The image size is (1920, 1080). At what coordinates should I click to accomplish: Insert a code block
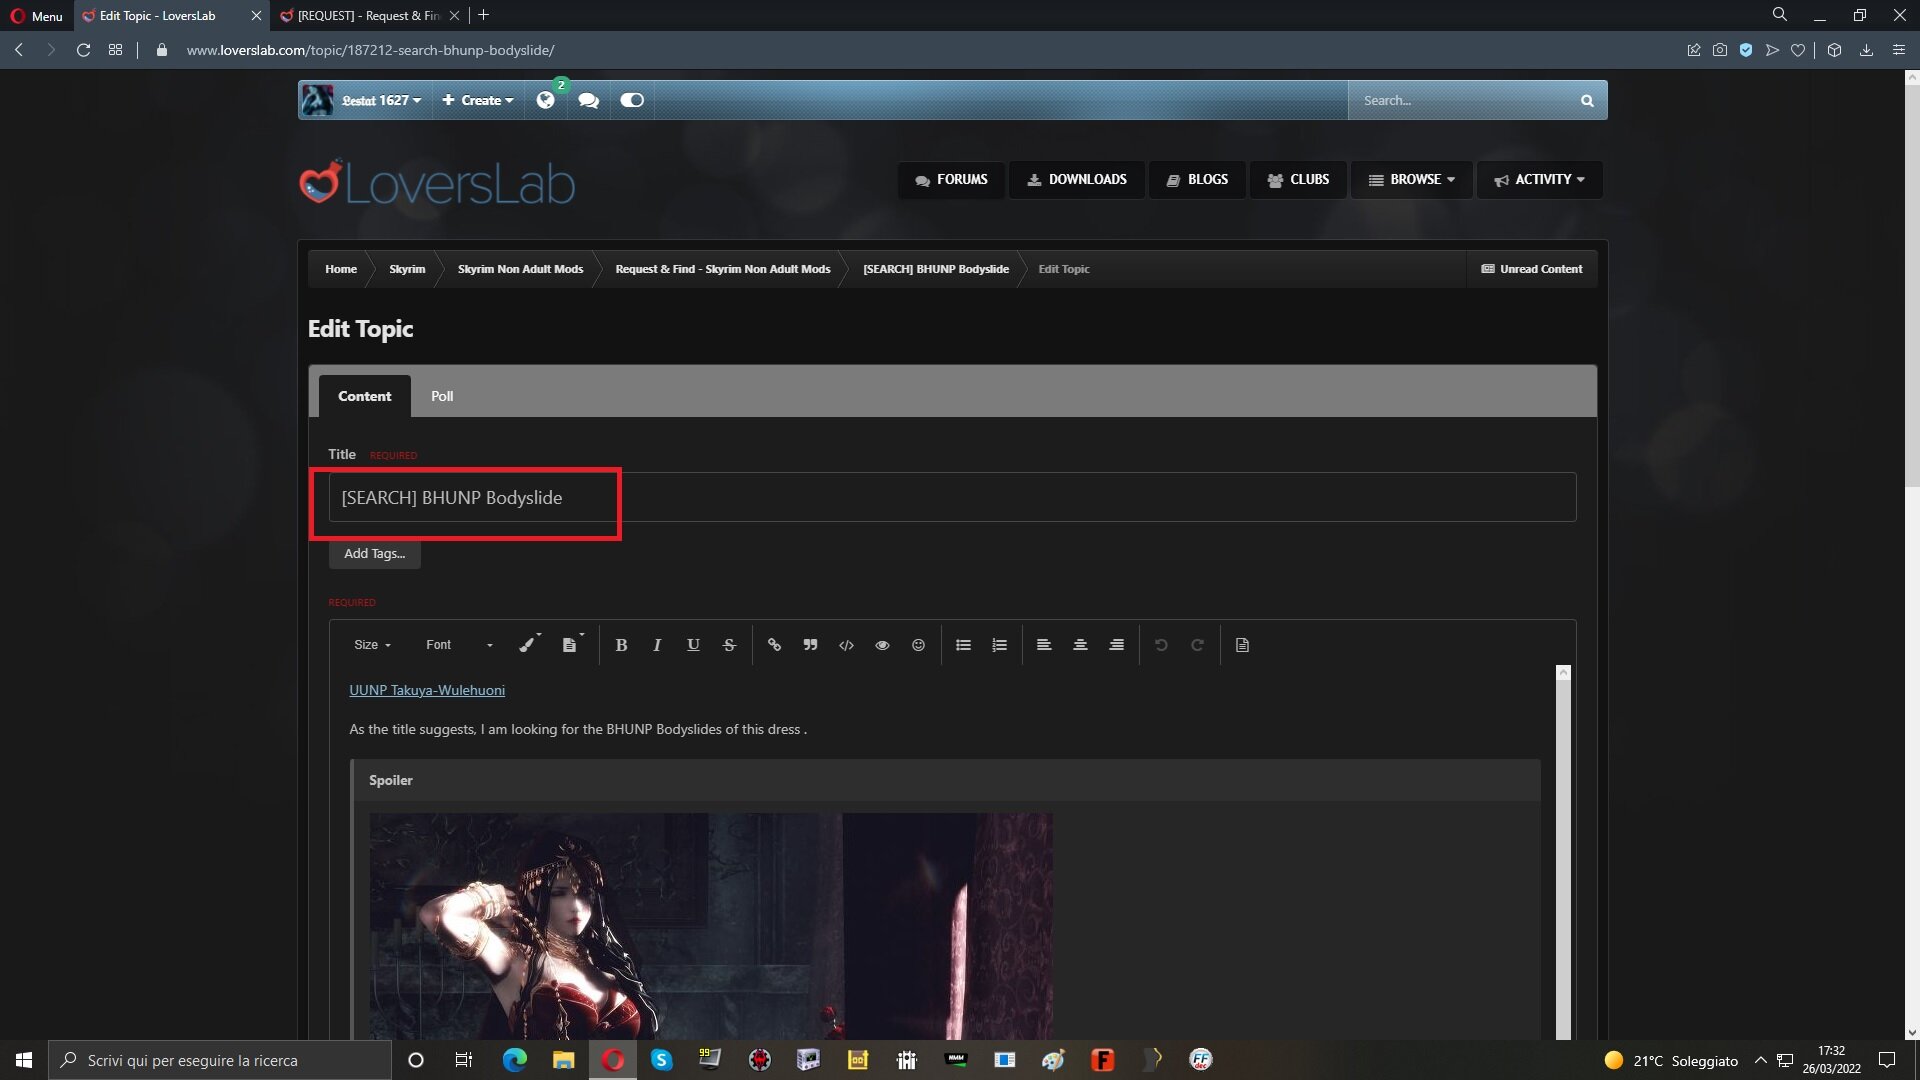coord(846,645)
